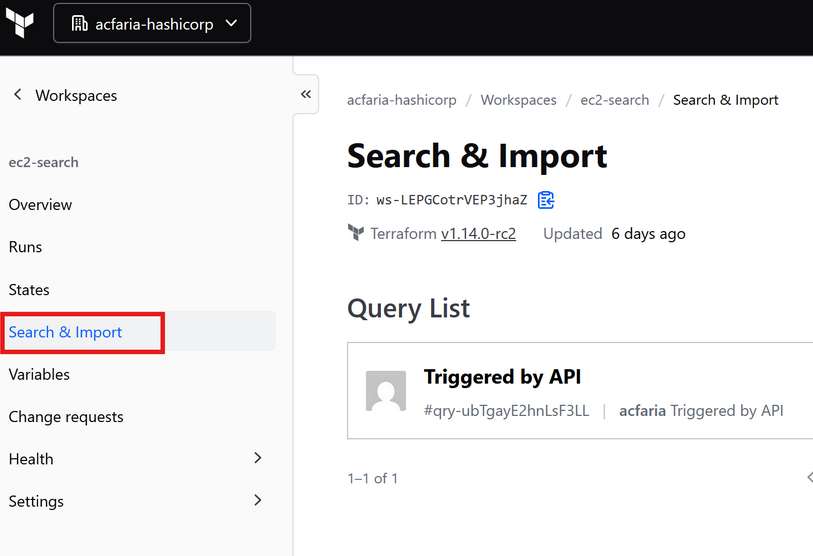Open the Overview page in the sidebar

pyautogui.click(x=40, y=205)
